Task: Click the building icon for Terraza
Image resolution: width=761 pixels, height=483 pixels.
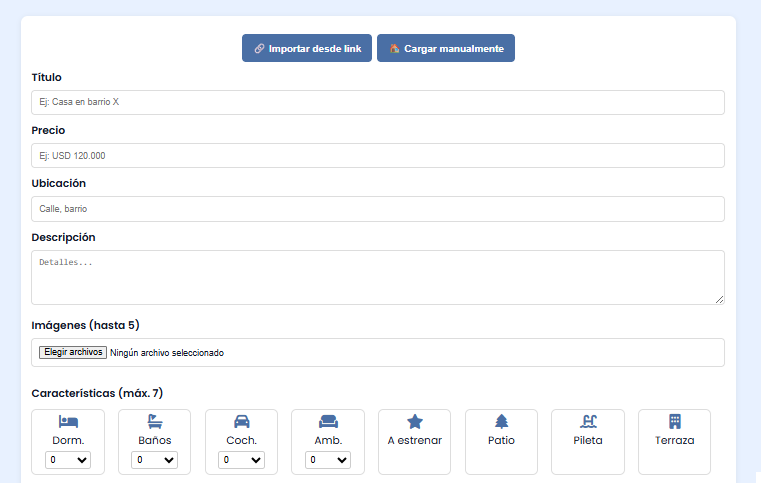Action: tap(675, 421)
